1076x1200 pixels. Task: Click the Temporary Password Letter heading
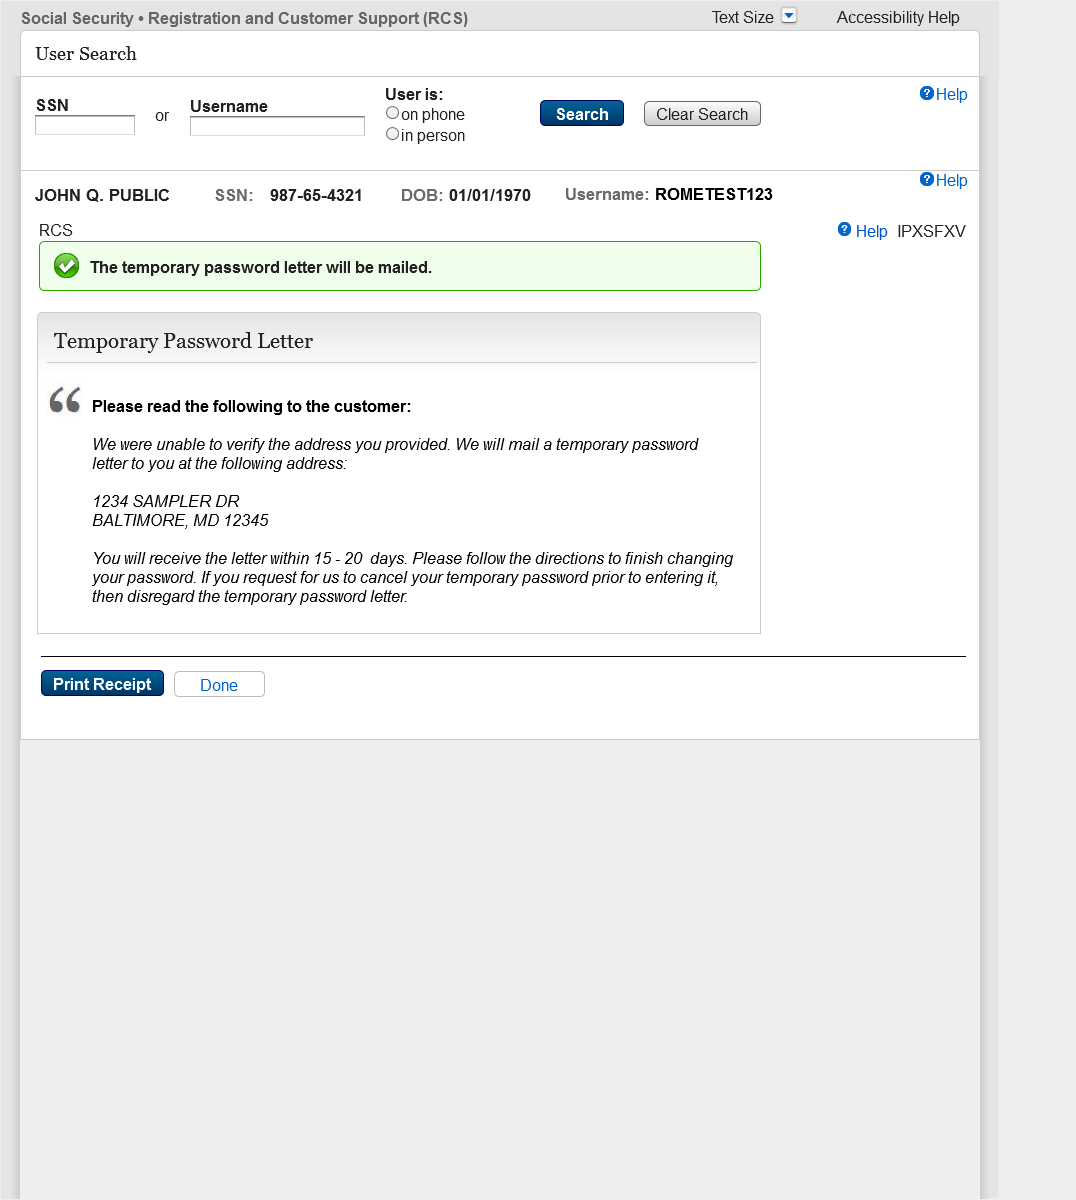click(183, 341)
